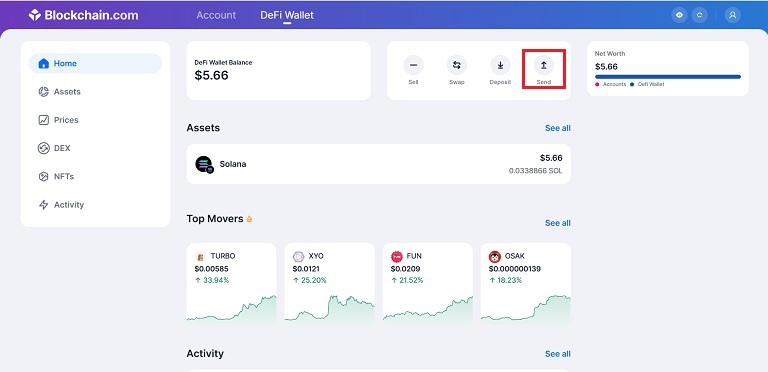The height and width of the screenshot is (372, 768).
Task: Click the 18.23% change on OSAK
Action: [505, 280]
